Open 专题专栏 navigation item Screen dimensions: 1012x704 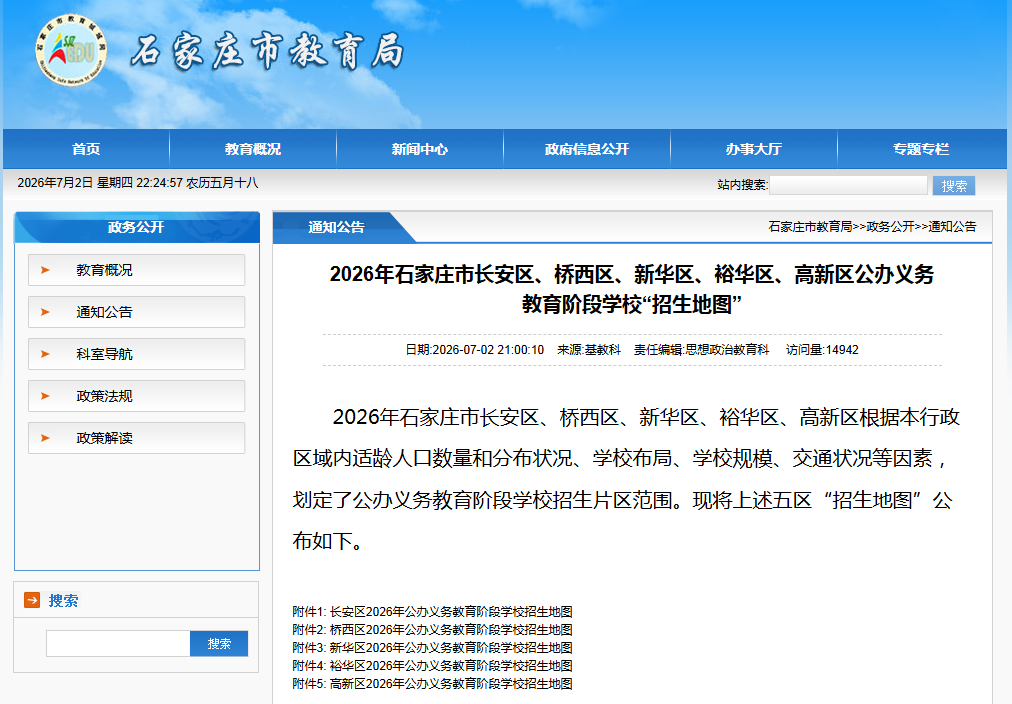point(921,149)
